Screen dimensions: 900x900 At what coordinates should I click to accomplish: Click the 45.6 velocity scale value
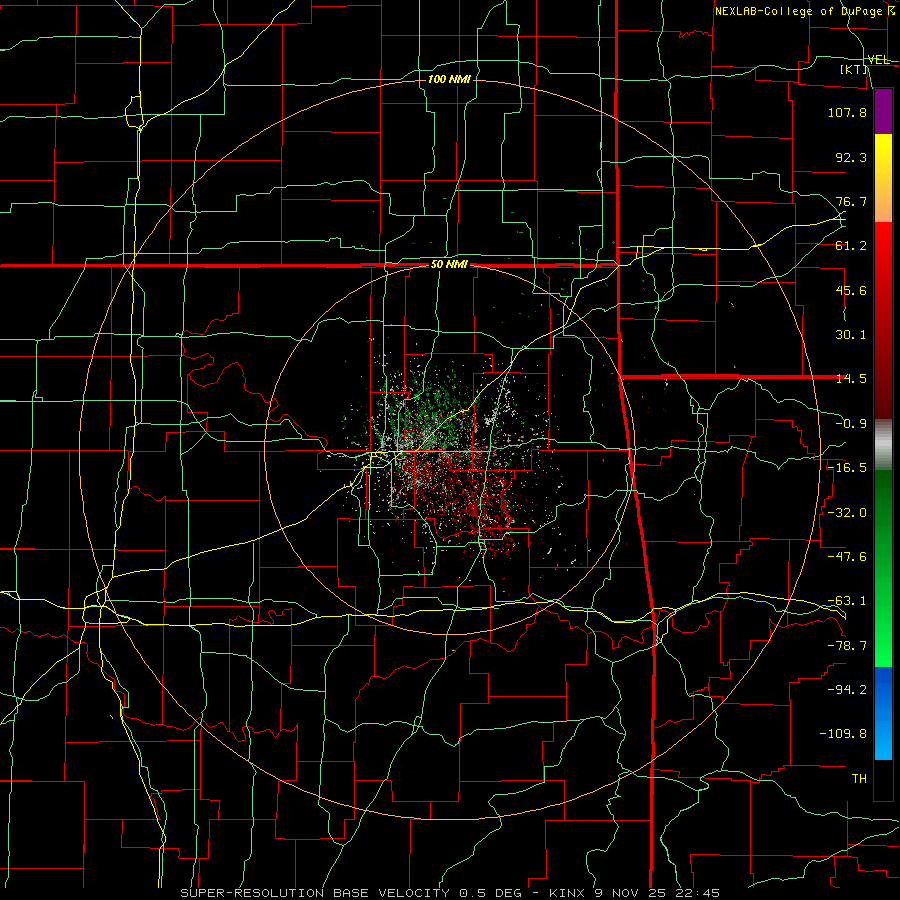click(x=851, y=290)
